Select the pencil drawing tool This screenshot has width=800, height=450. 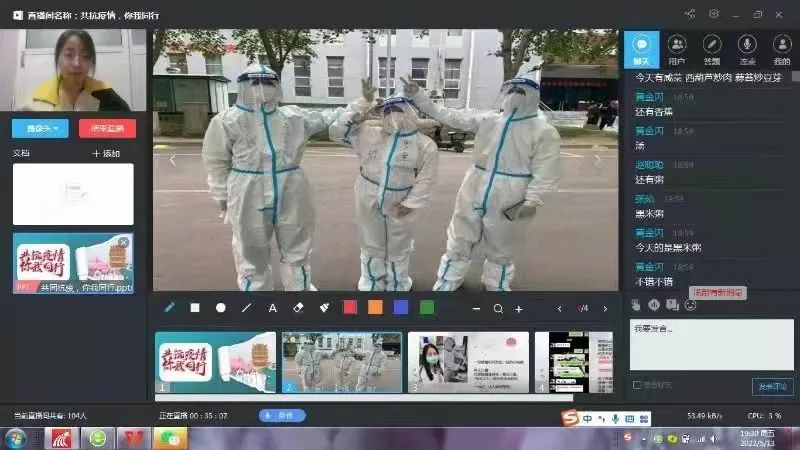[169, 308]
